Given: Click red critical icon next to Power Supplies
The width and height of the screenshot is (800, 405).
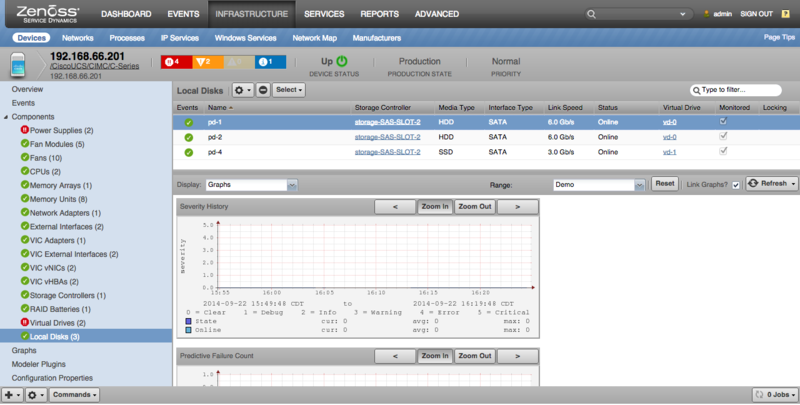Looking at the screenshot, I should point(24,130).
